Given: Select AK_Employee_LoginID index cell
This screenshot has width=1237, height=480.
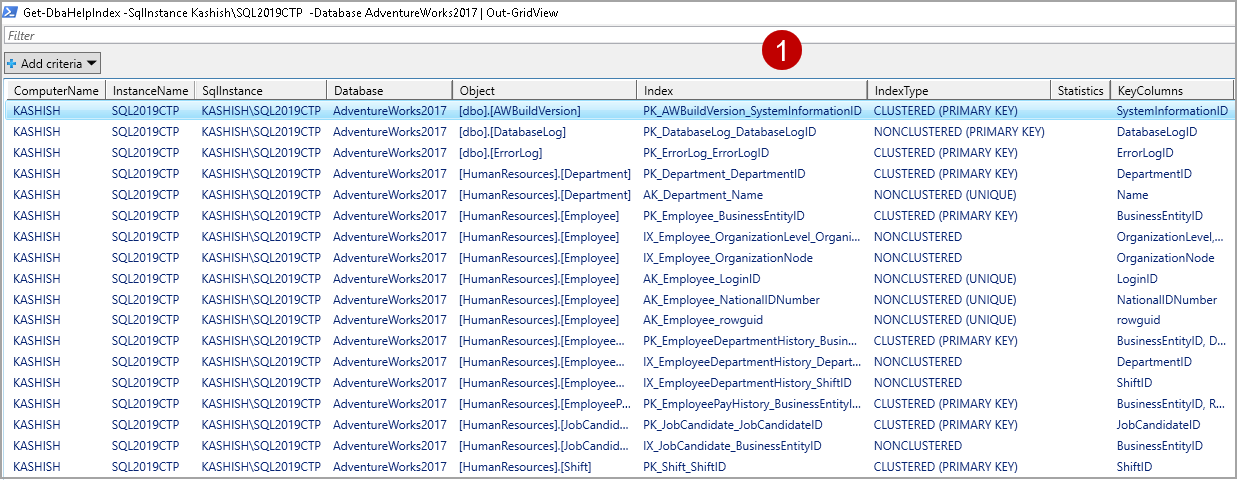Looking at the screenshot, I should (701, 279).
